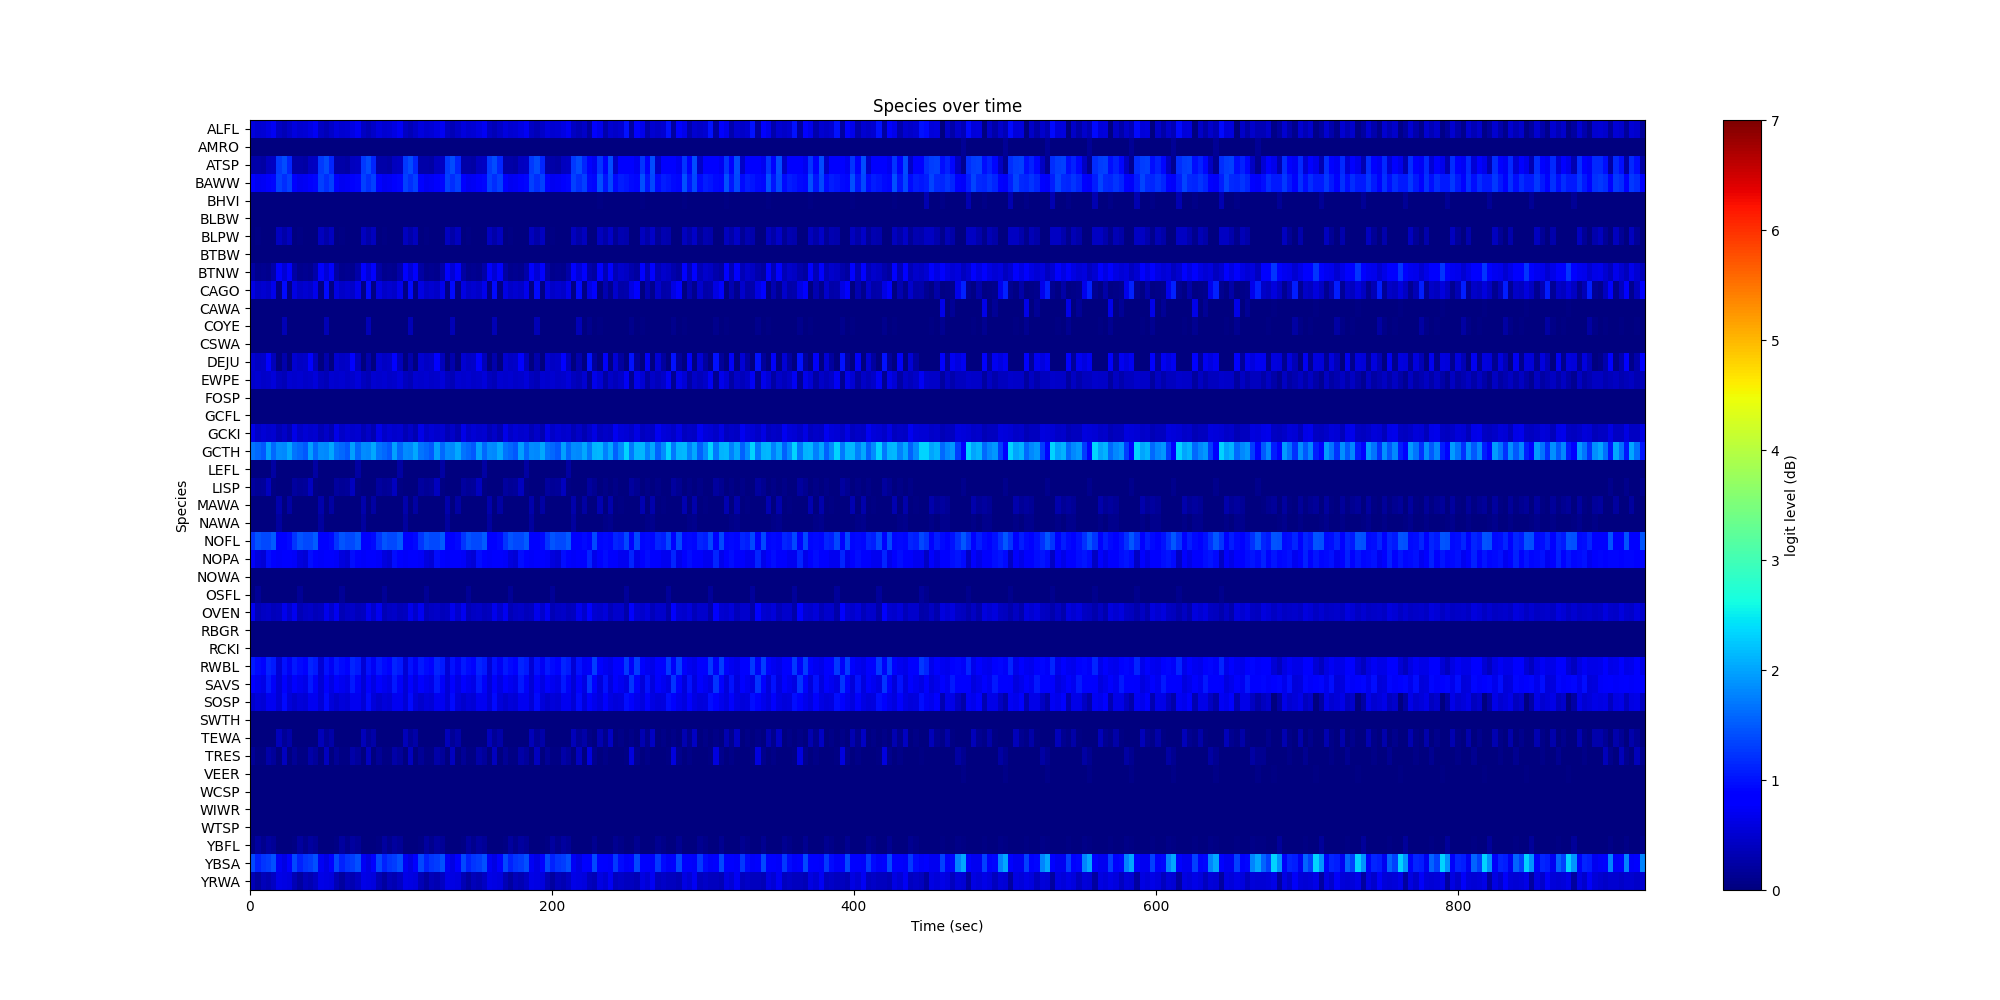This screenshot has width=2000, height=1000.
Task: Click the NOFL species label
Action: coord(221,541)
